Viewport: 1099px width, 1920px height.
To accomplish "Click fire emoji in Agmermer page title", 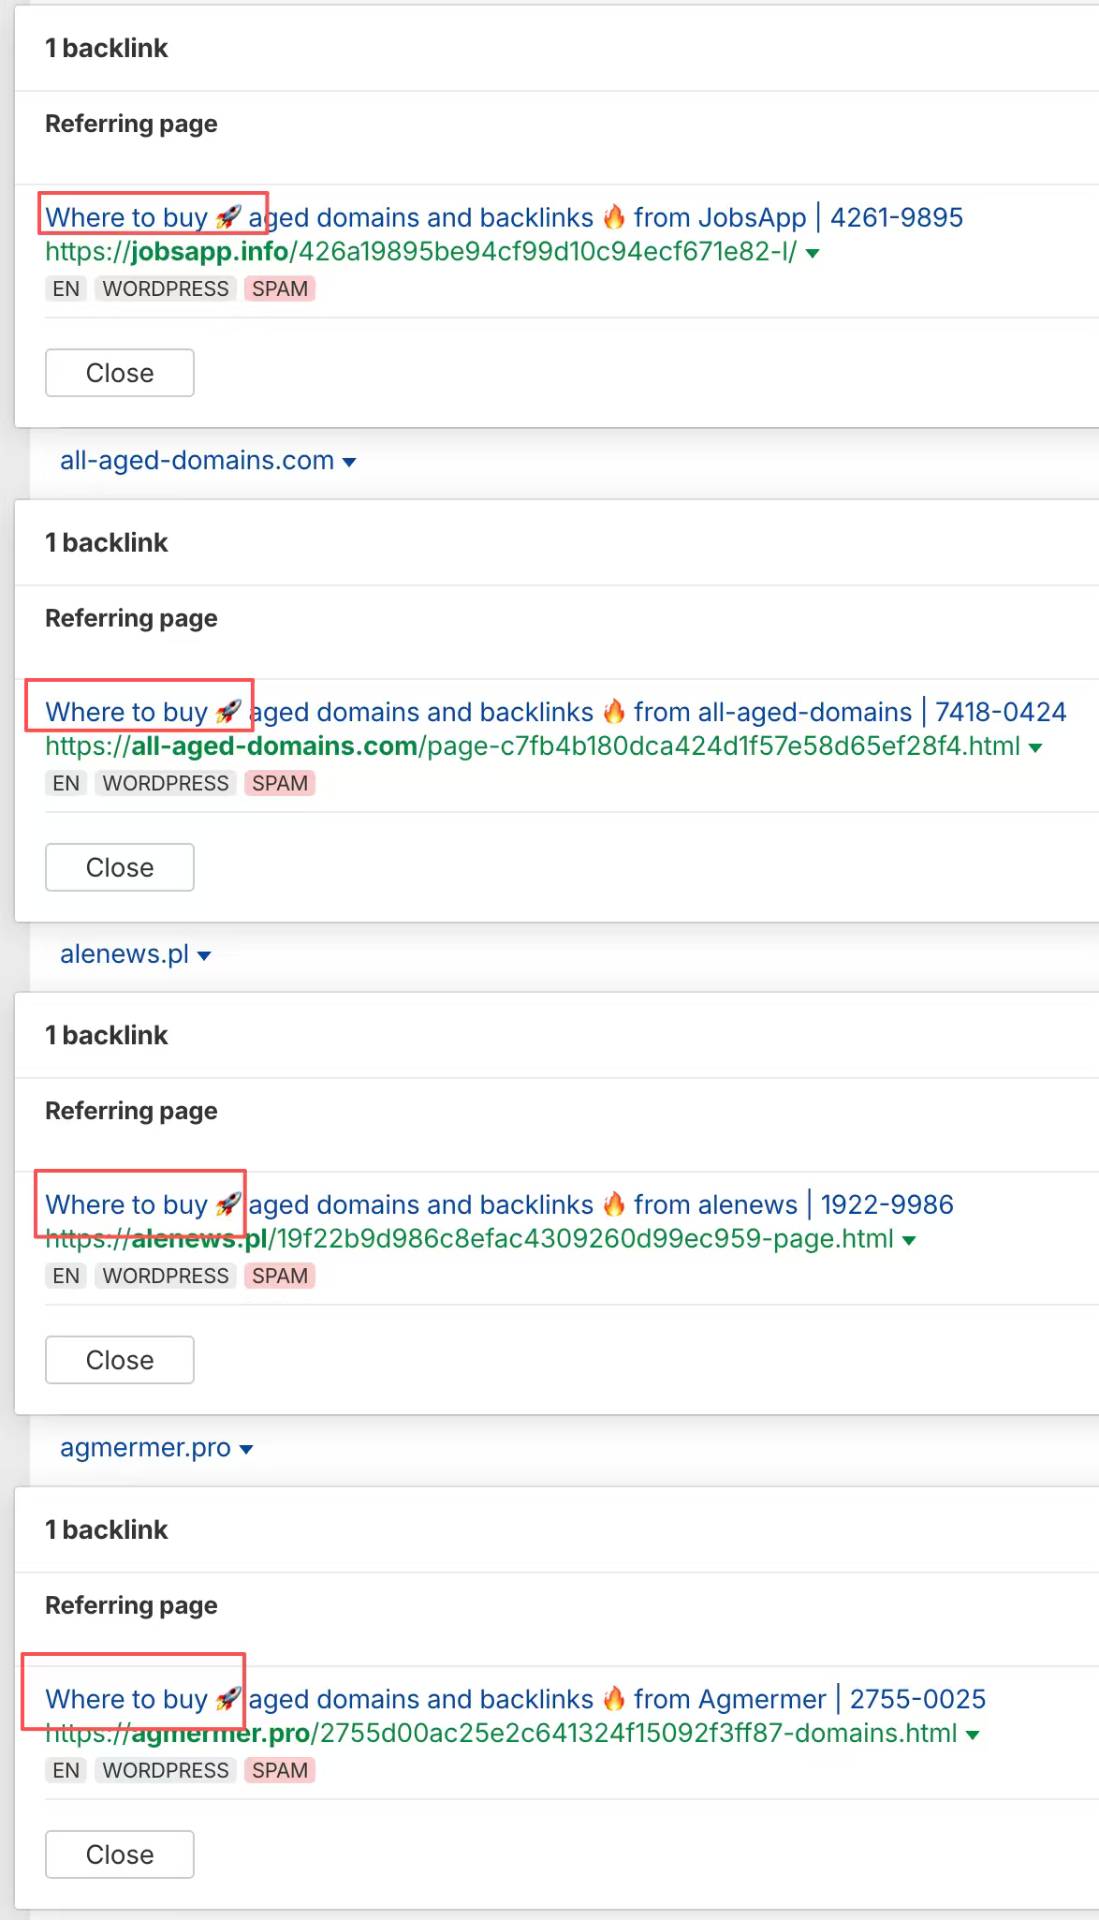I will [x=614, y=1699].
